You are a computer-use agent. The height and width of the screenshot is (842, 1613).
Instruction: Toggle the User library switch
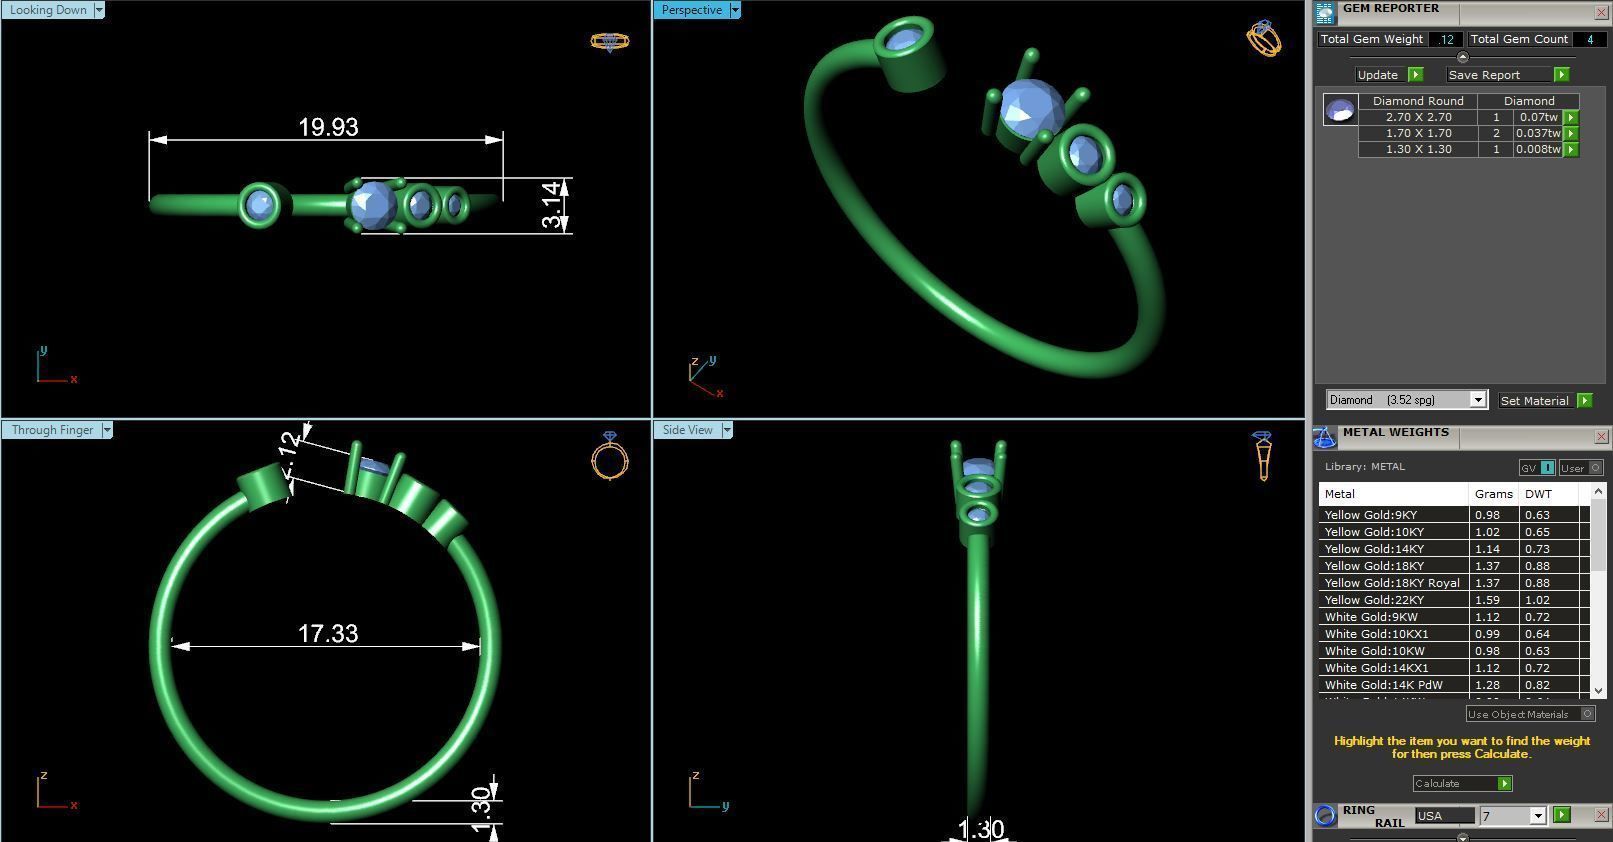coord(1582,467)
